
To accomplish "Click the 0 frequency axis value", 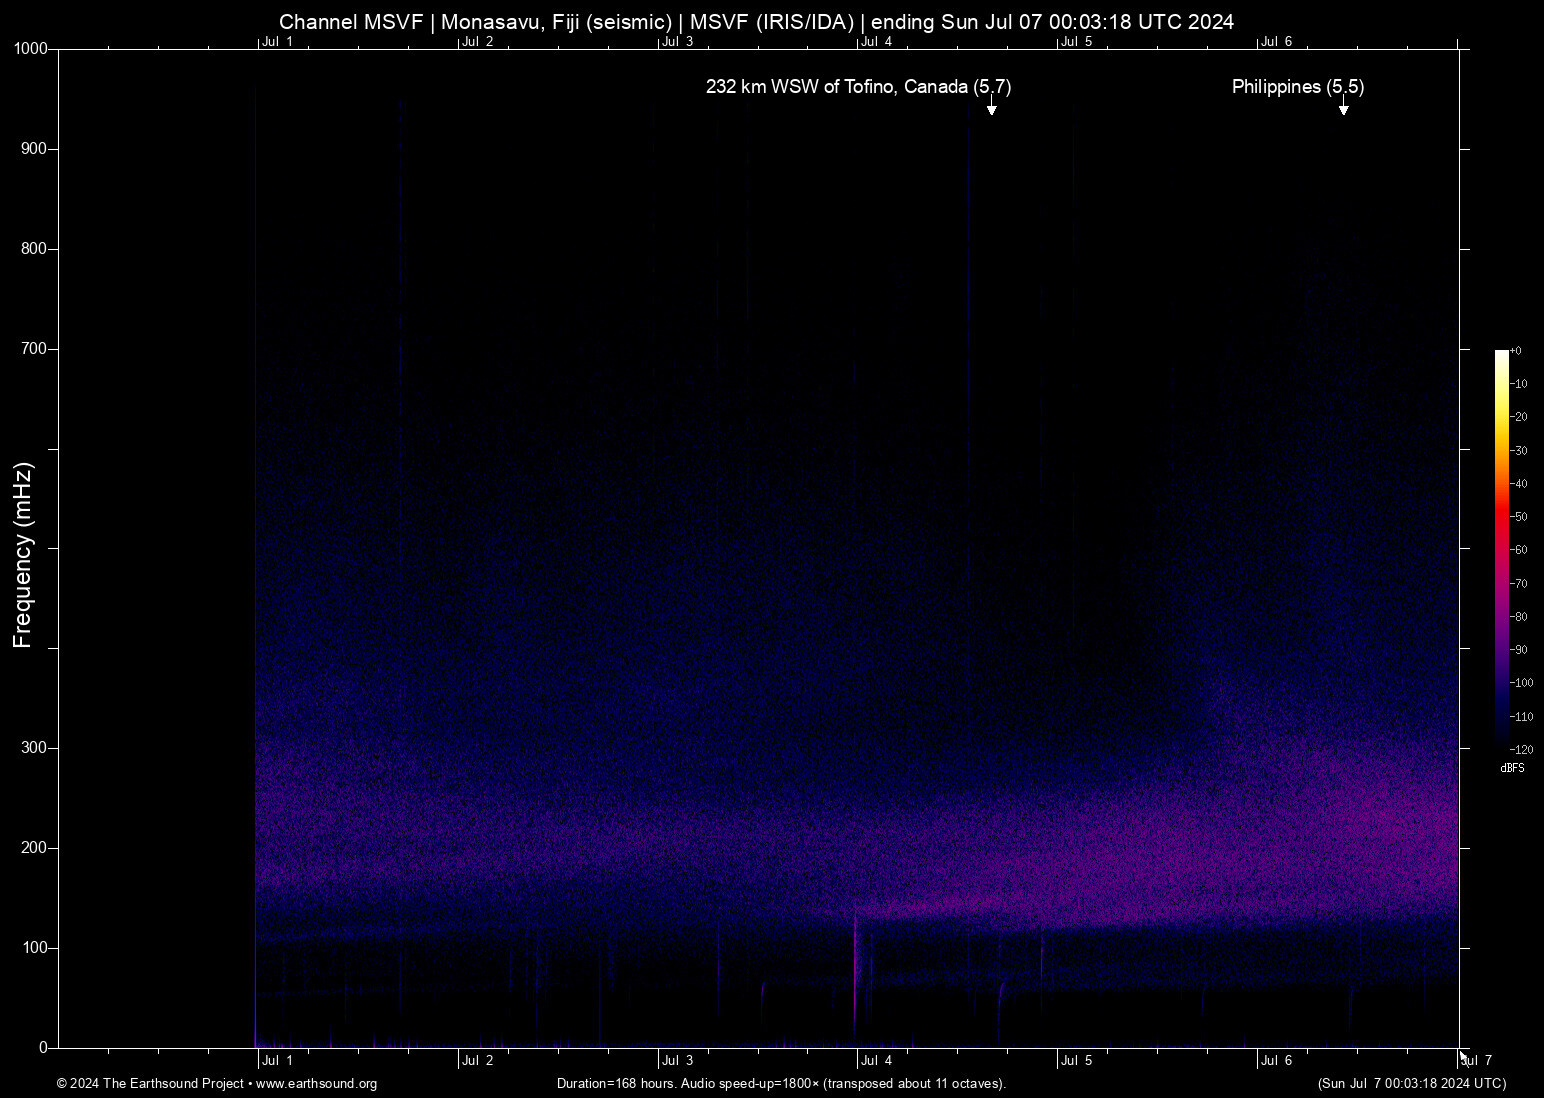I will [43, 1048].
